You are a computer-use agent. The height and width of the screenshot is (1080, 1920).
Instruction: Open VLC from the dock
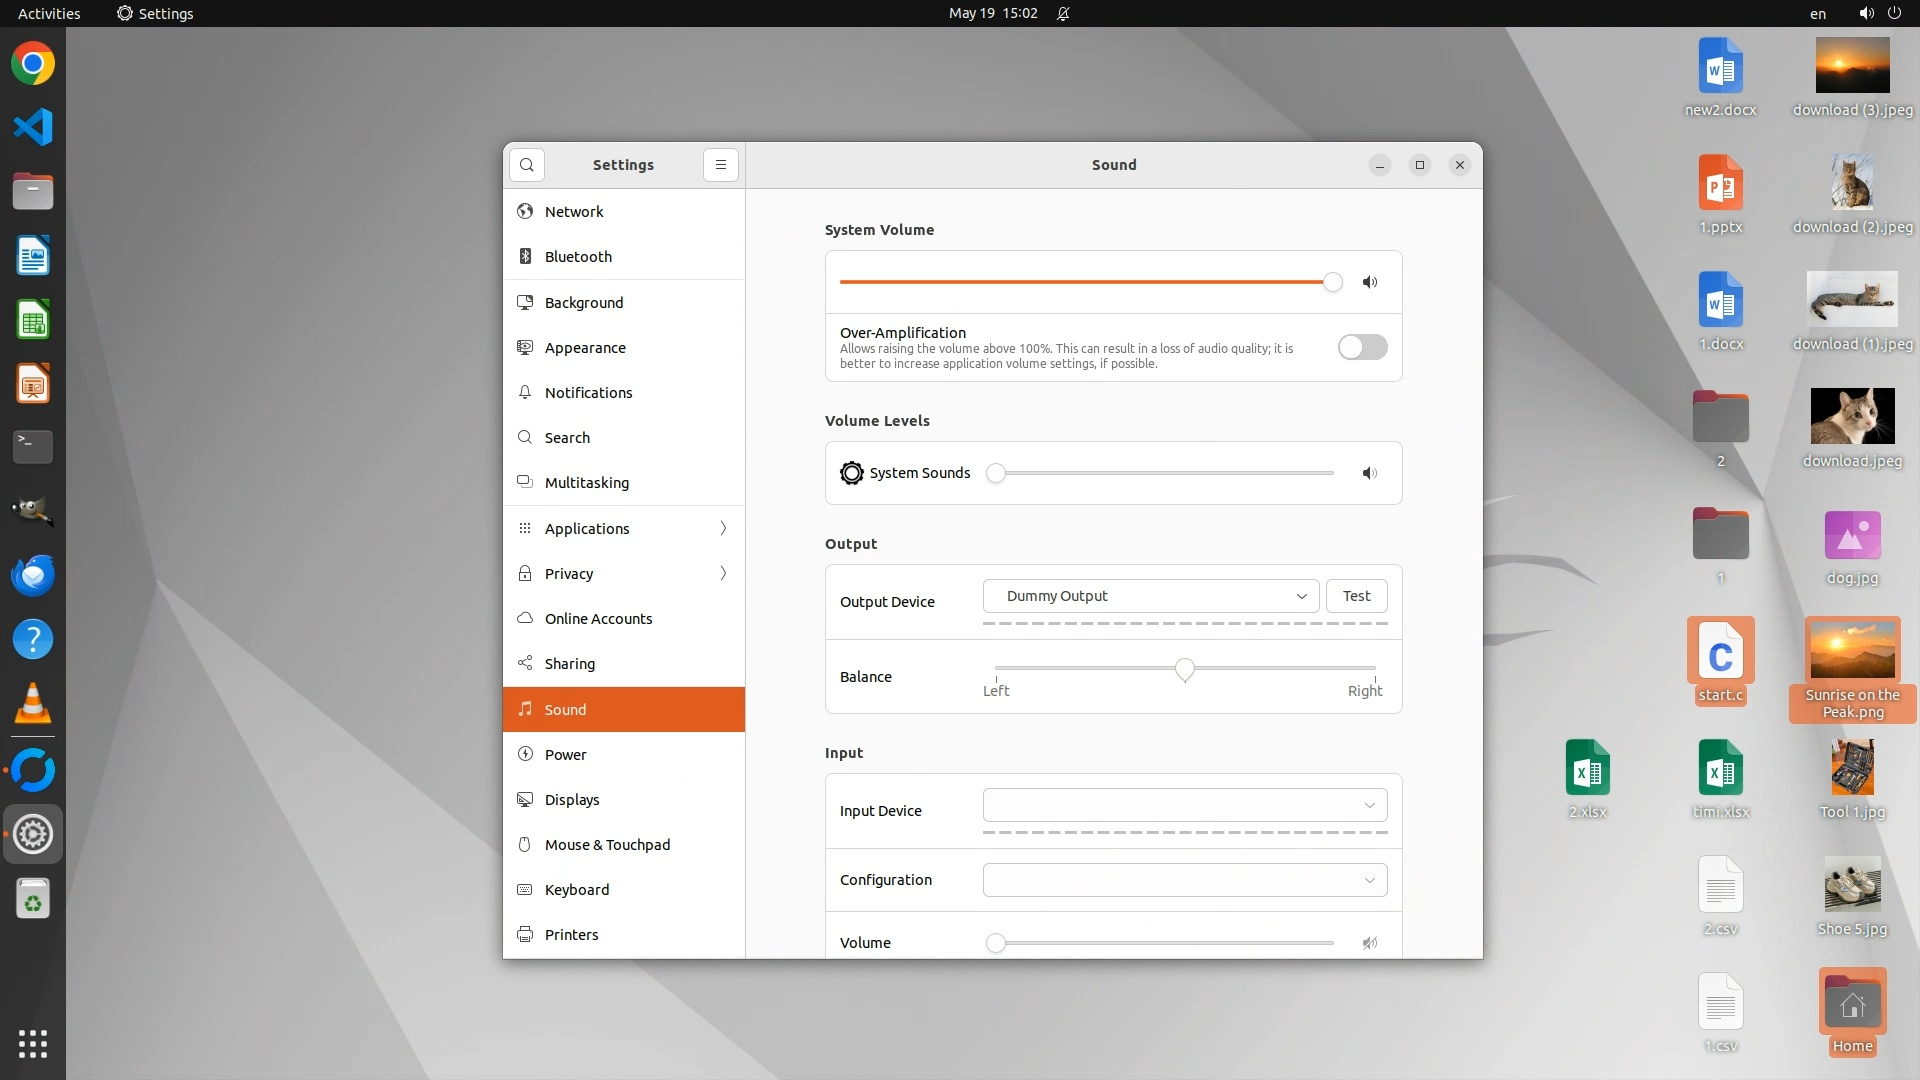33,704
